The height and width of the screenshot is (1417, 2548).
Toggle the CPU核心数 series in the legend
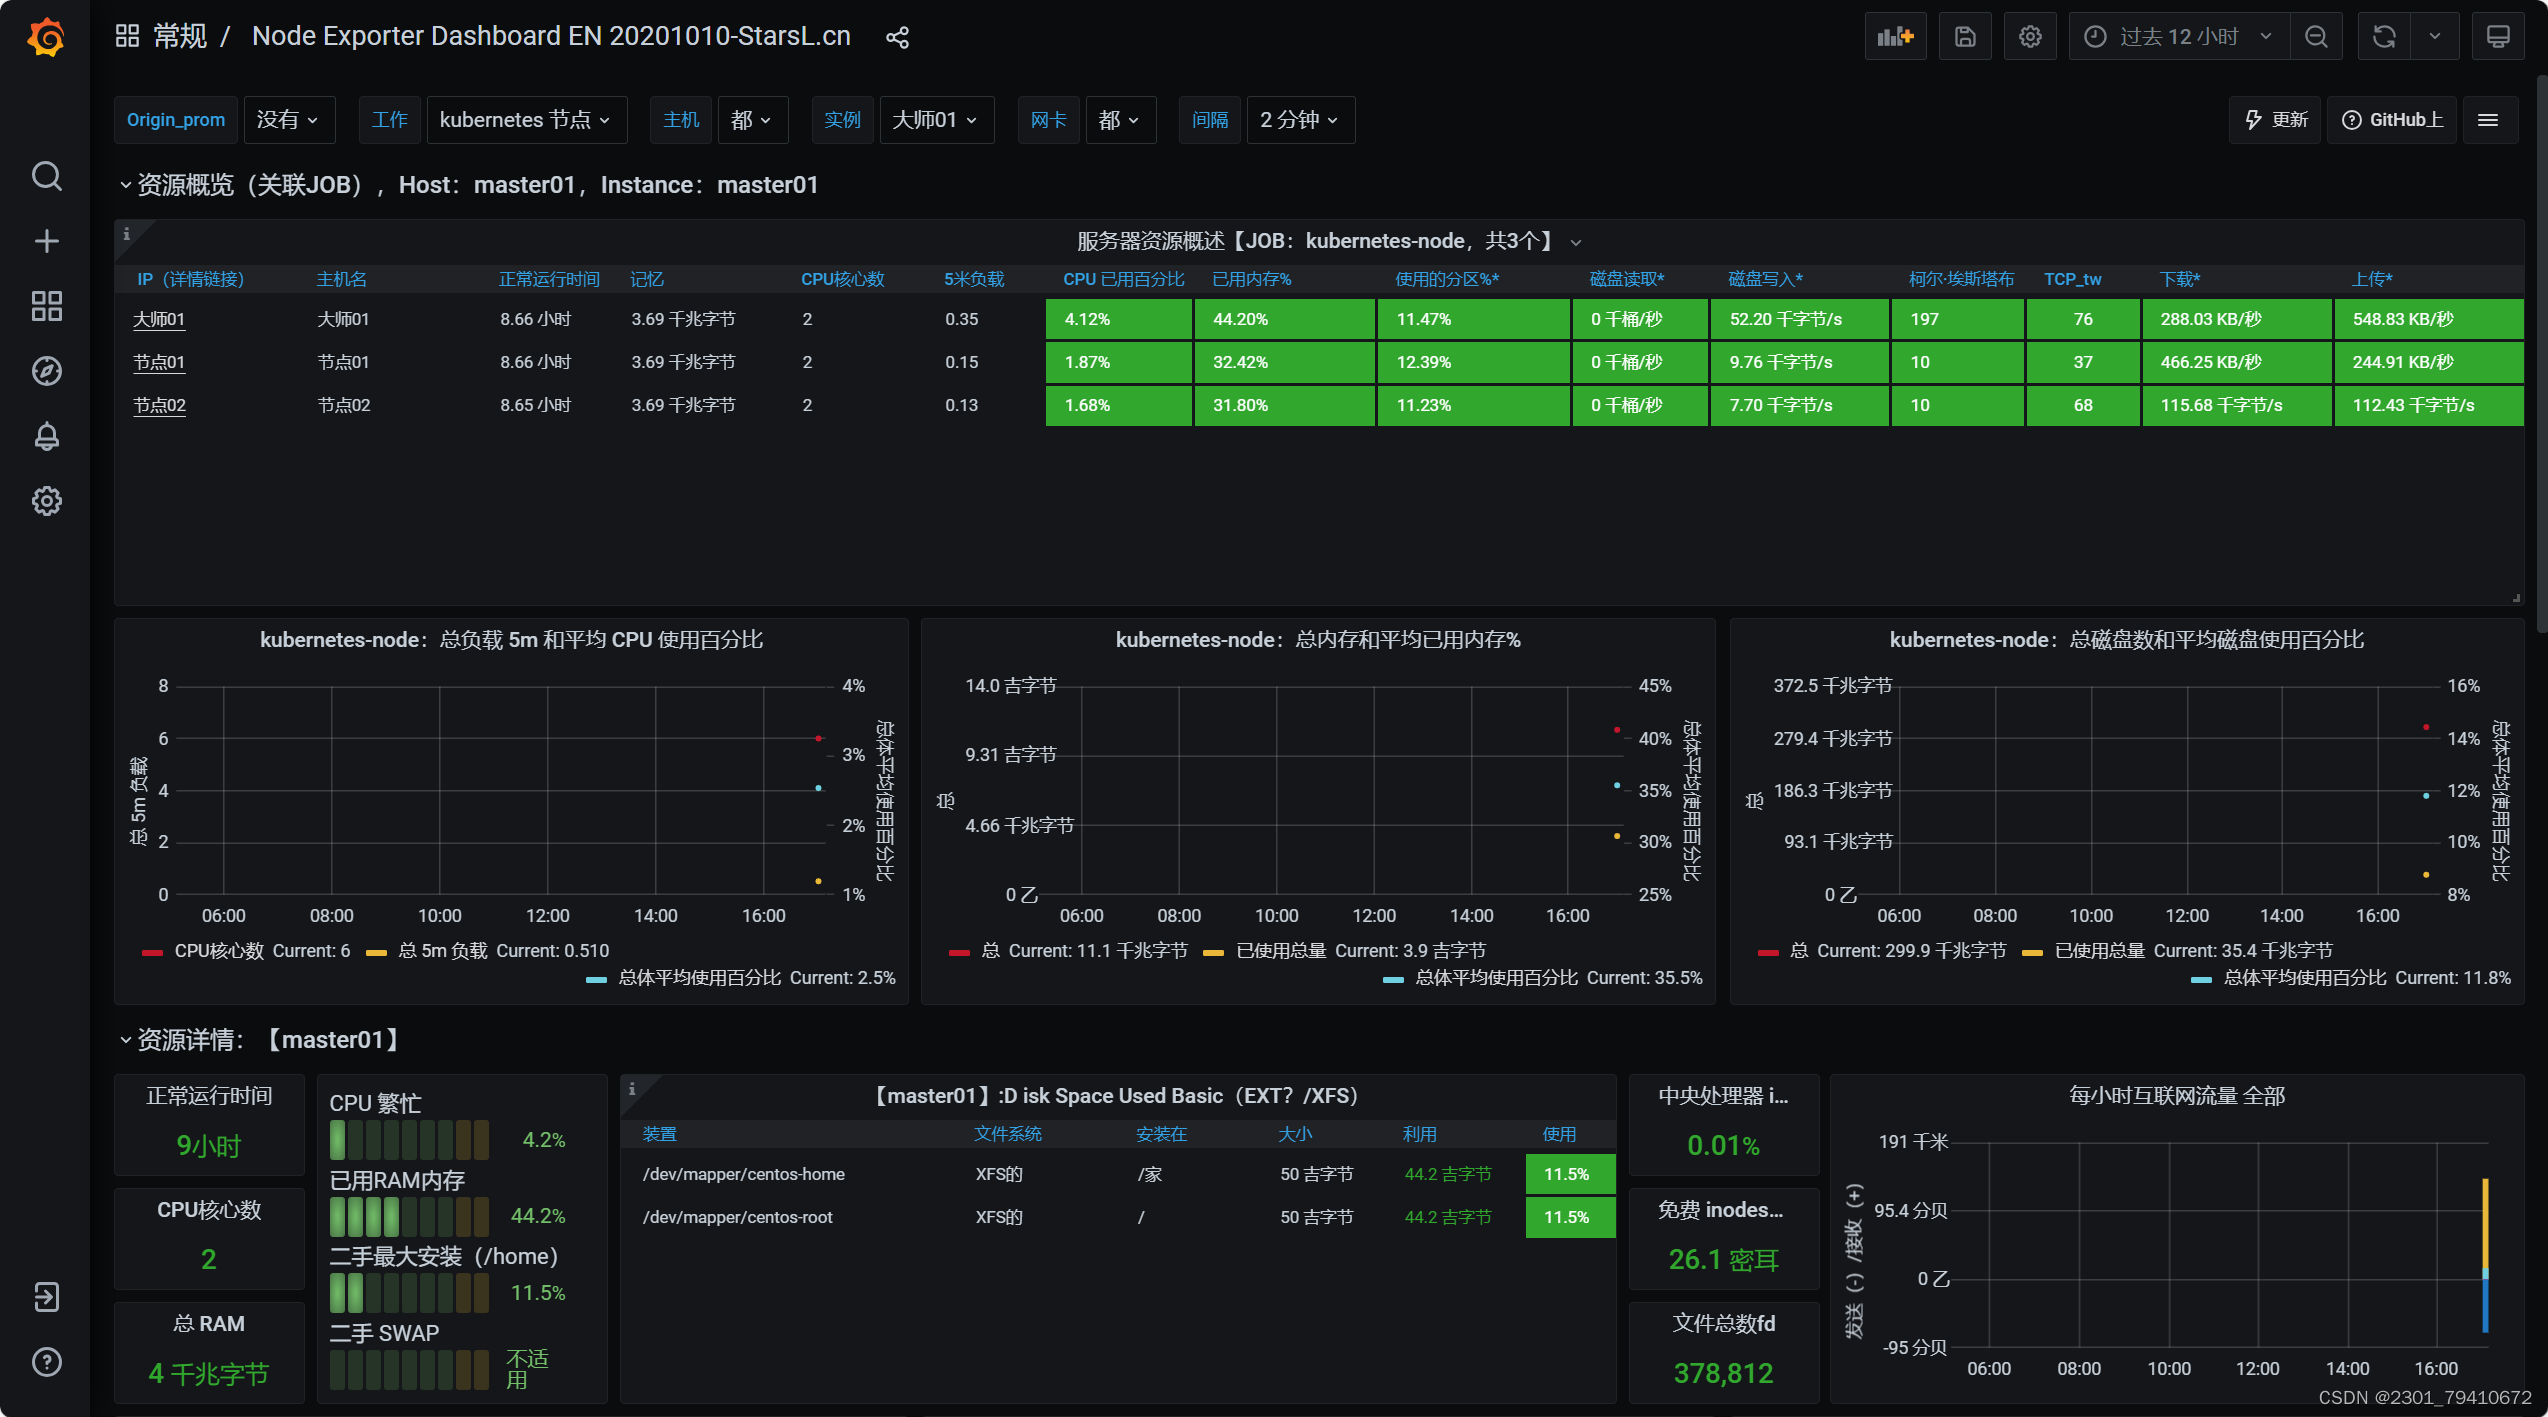click(218, 951)
